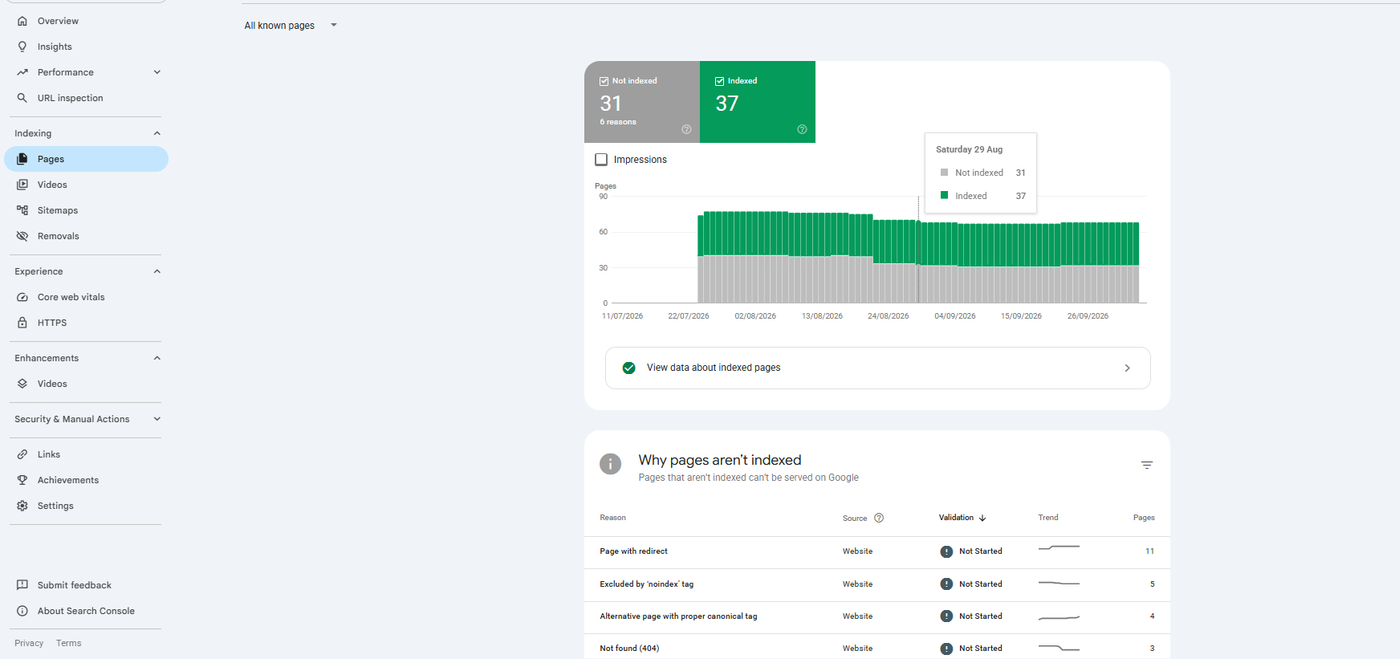Click the Core web vitals gauge icon
1400x659 pixels.
(22, 297)
